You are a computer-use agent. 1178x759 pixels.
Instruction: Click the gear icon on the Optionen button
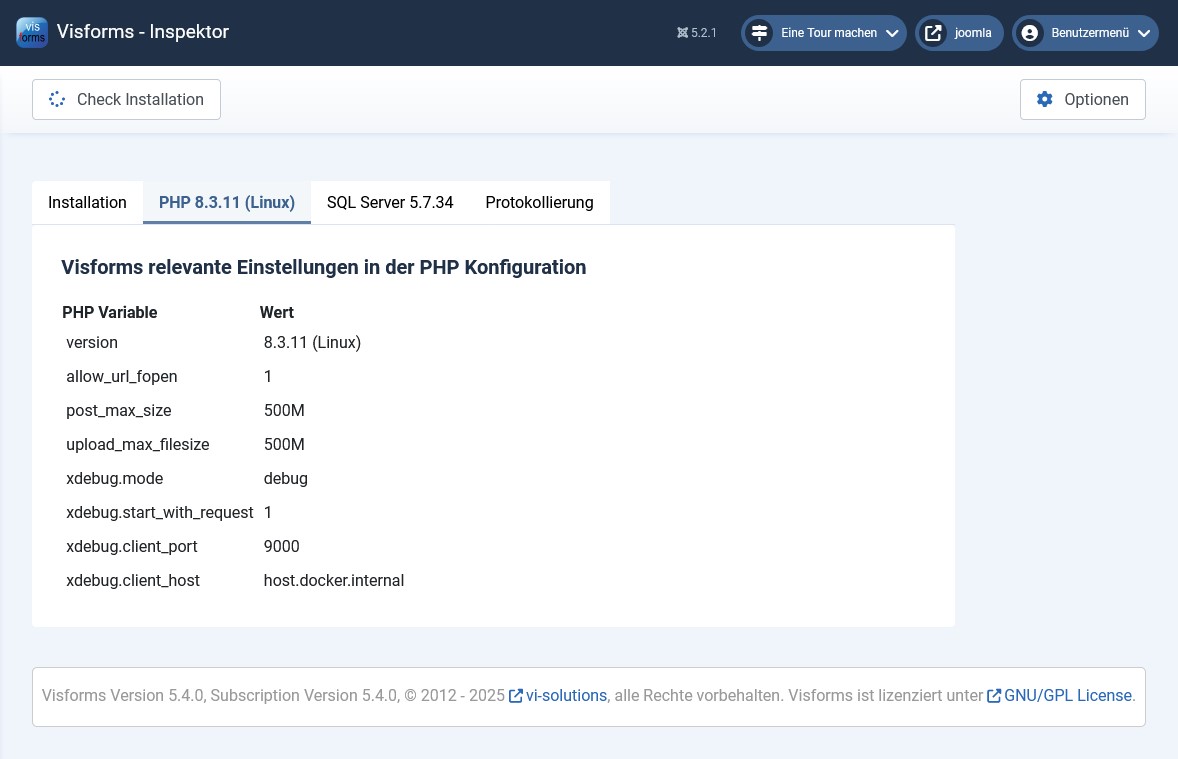click(x=1045, y=99)
